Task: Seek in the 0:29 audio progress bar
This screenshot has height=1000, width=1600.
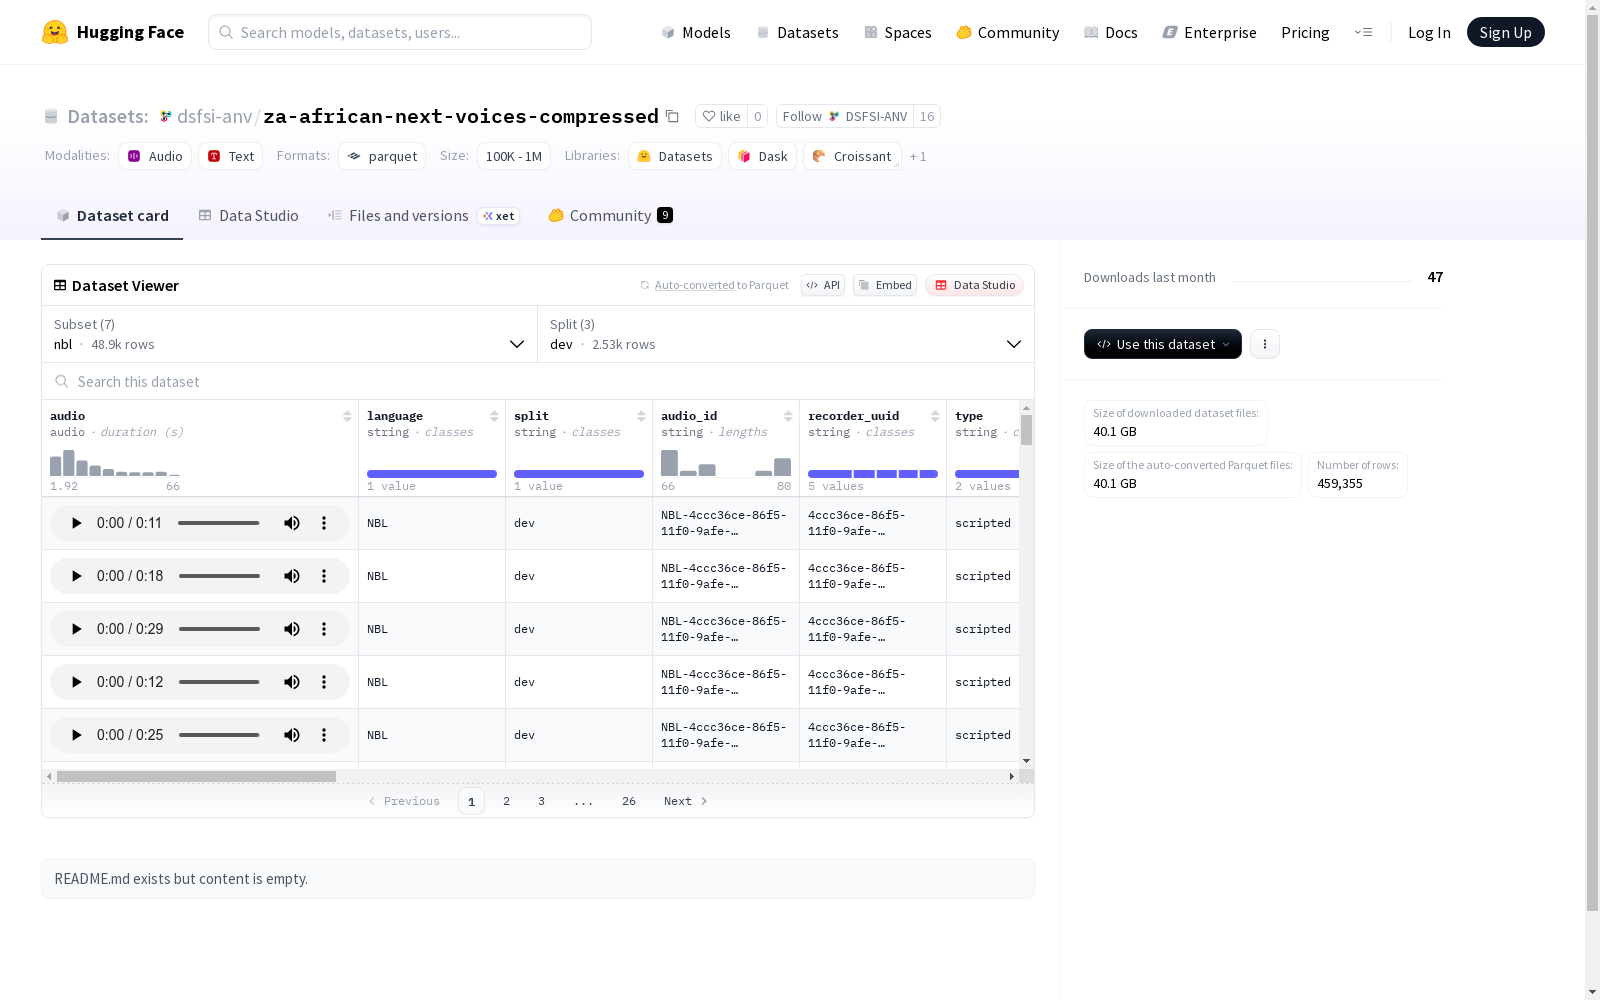Action: click(219, 629)
